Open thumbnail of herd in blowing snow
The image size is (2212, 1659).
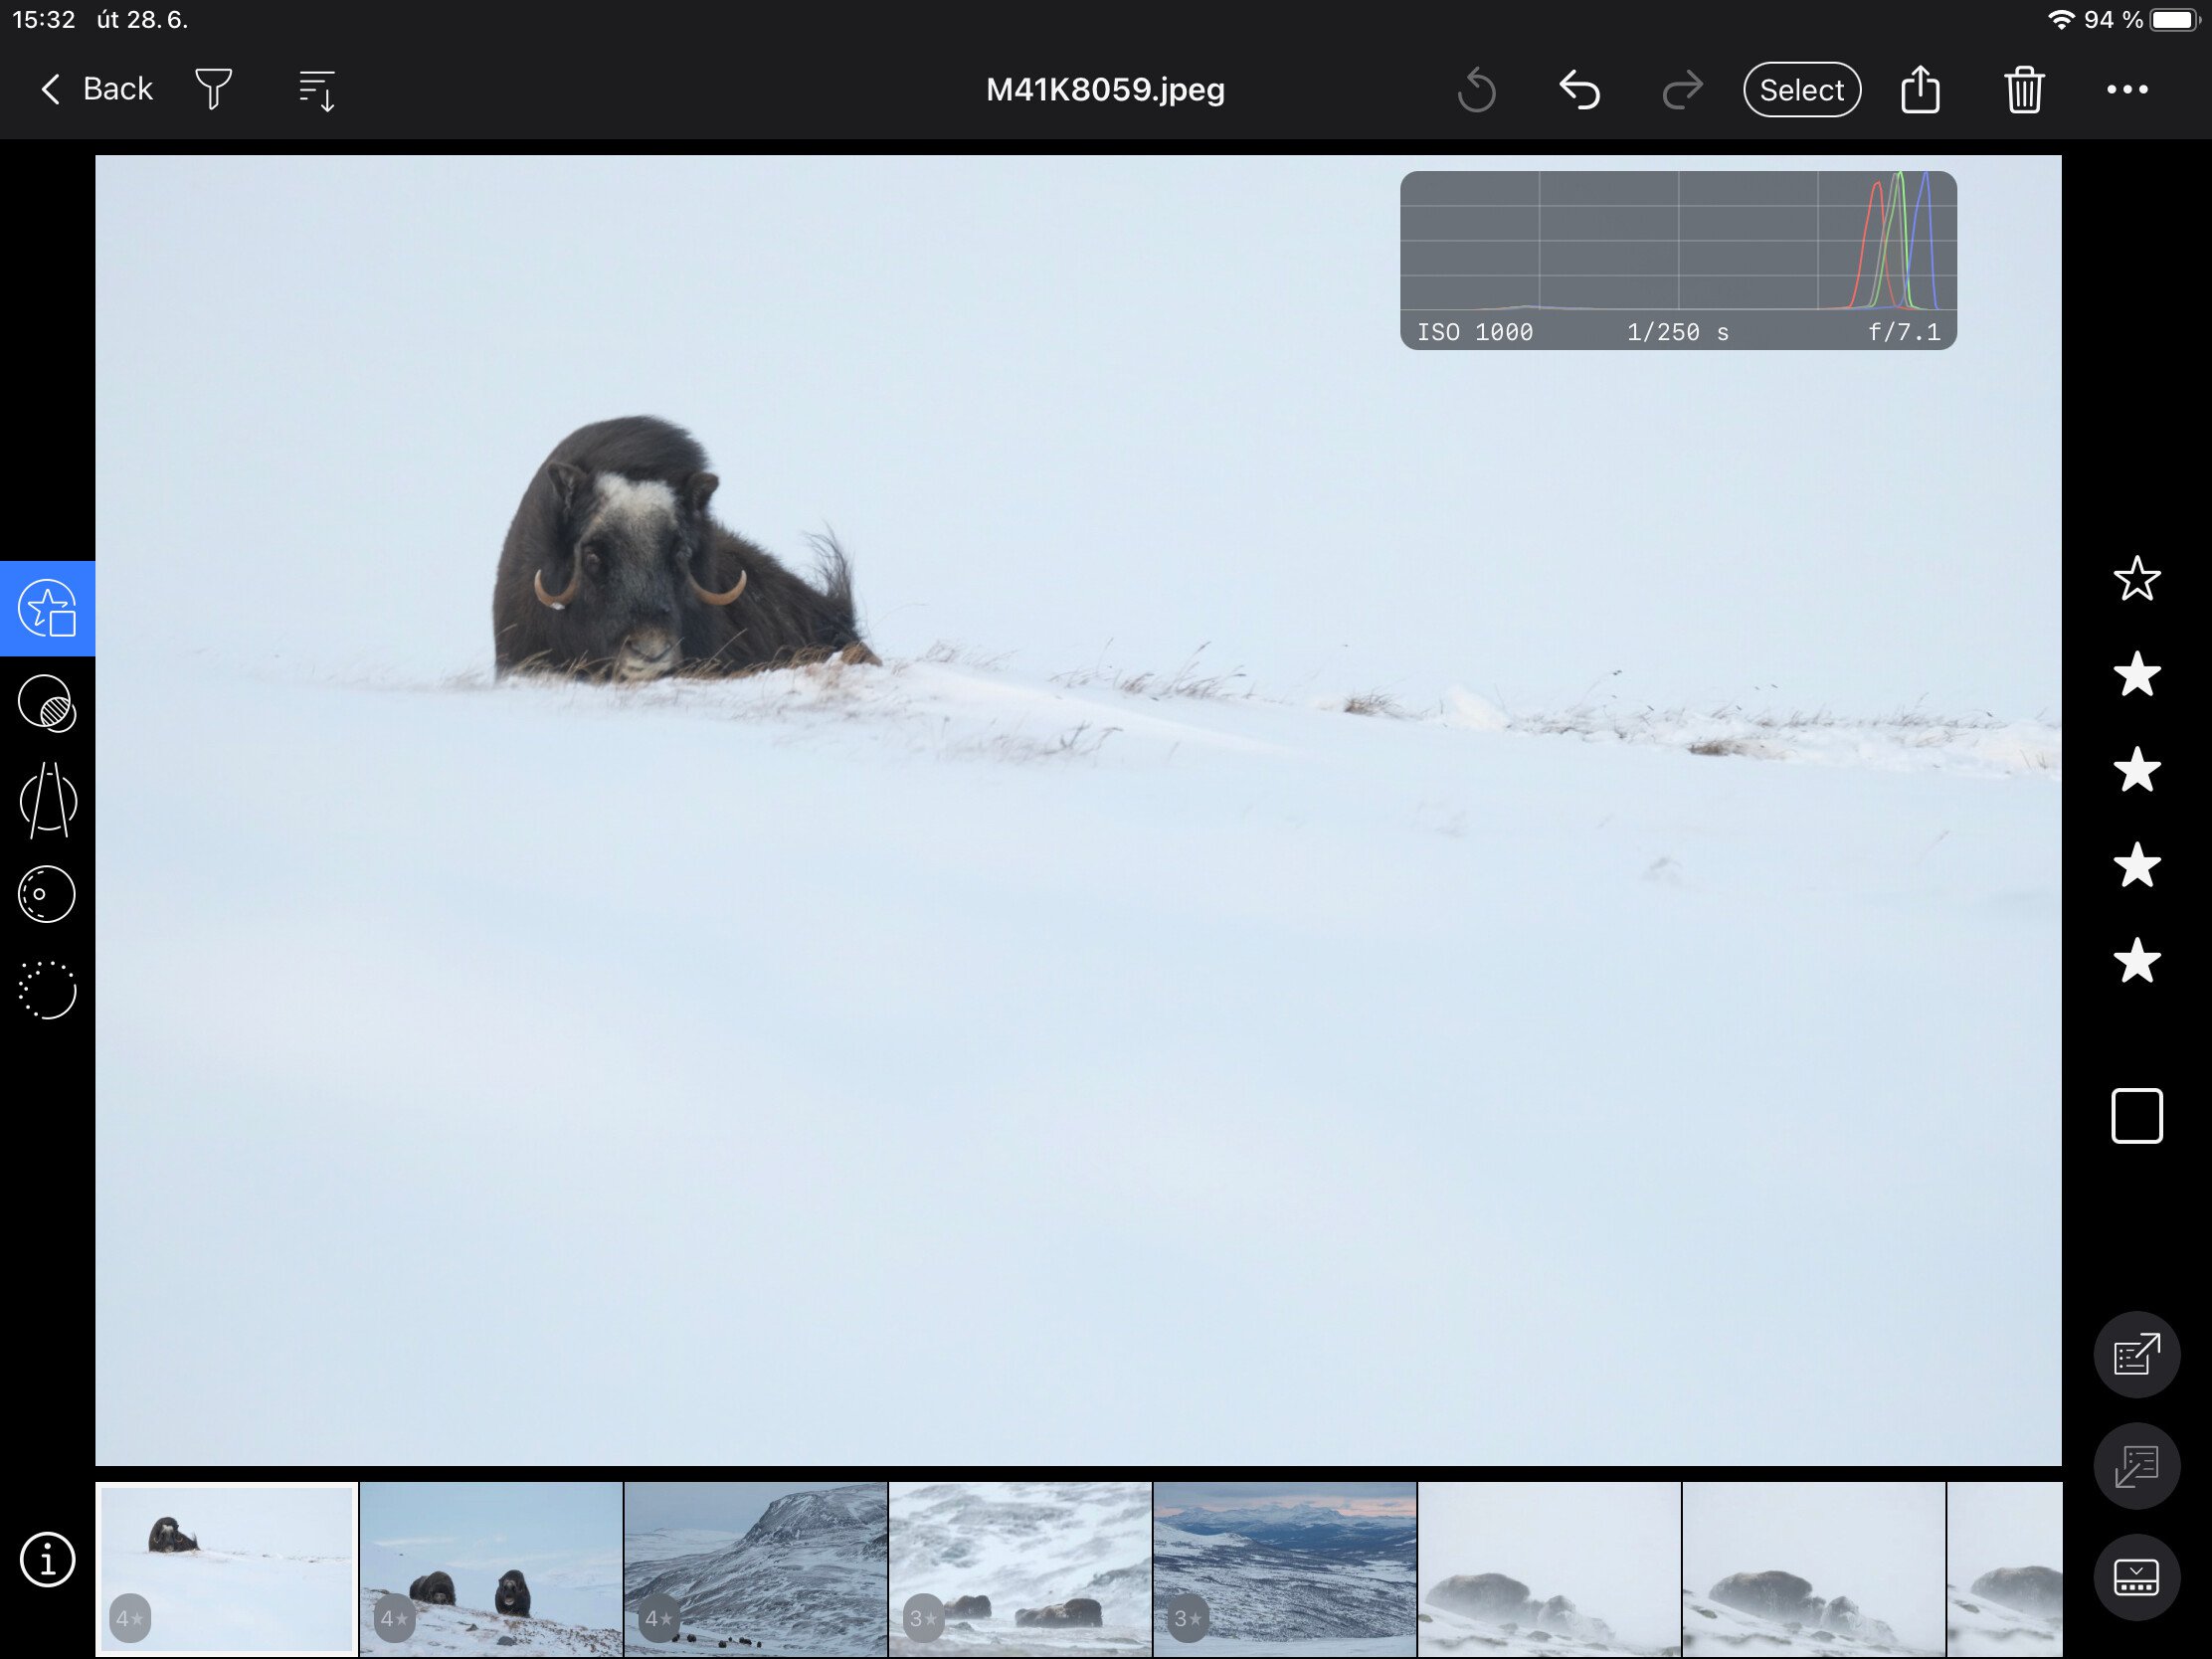1020,1568
